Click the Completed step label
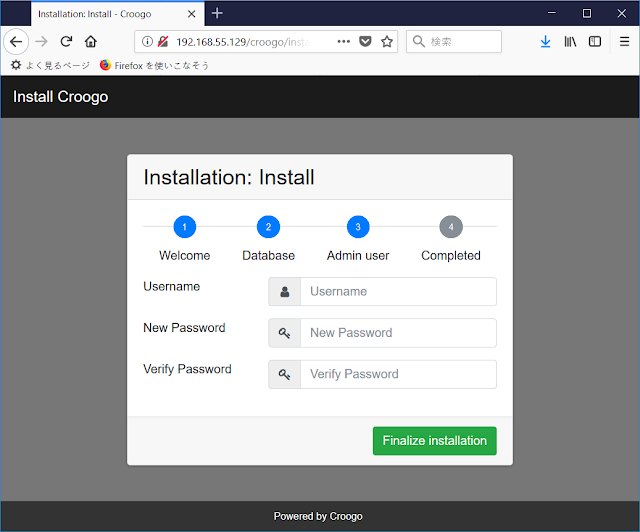640x532 pixels. [451, 256]
